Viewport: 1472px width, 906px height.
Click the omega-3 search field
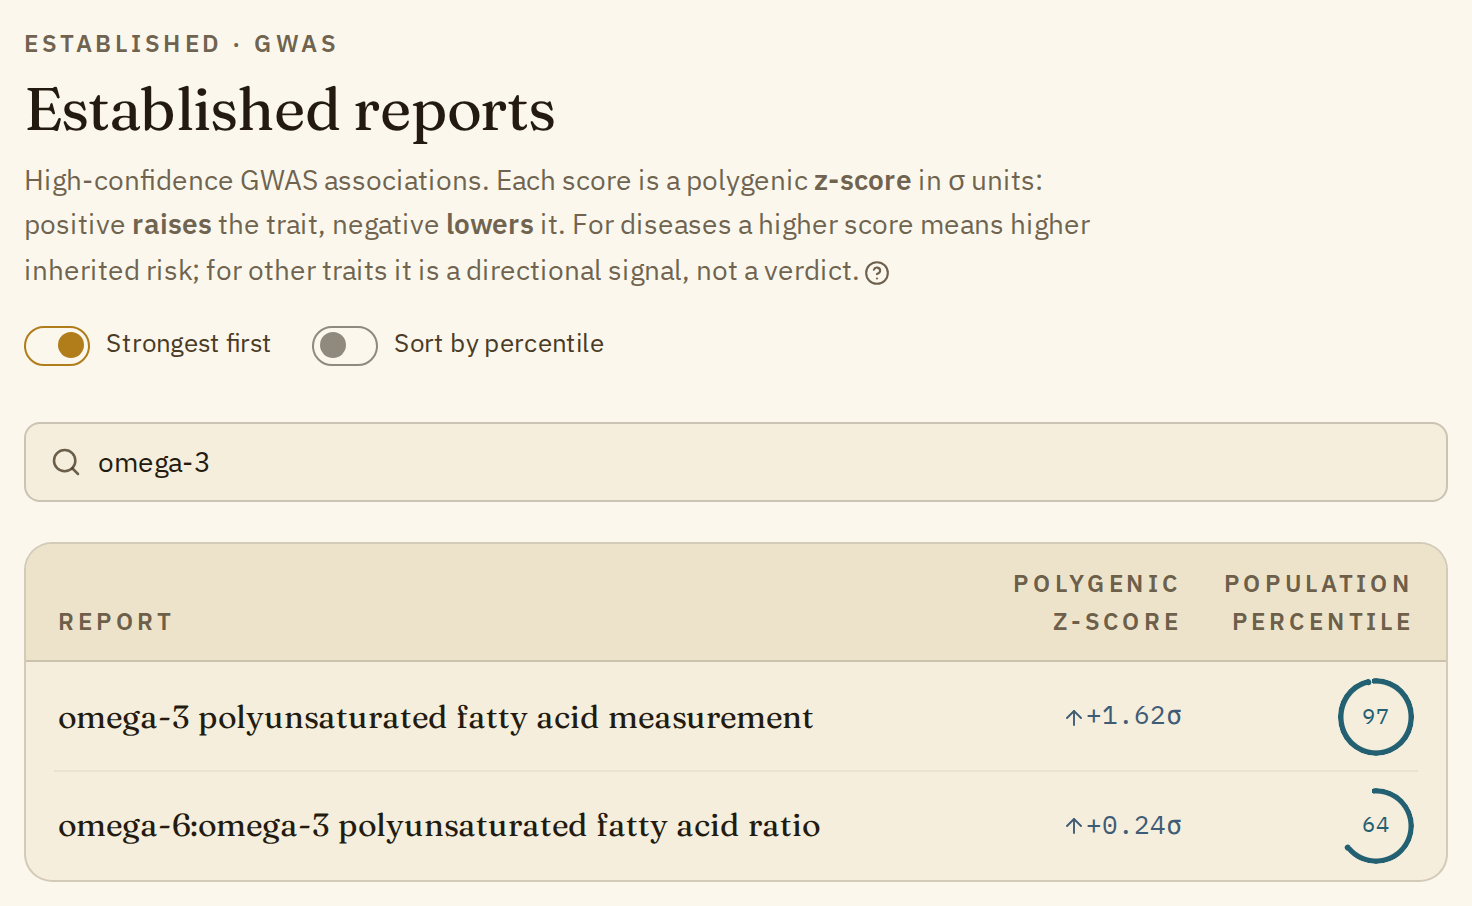736,462
